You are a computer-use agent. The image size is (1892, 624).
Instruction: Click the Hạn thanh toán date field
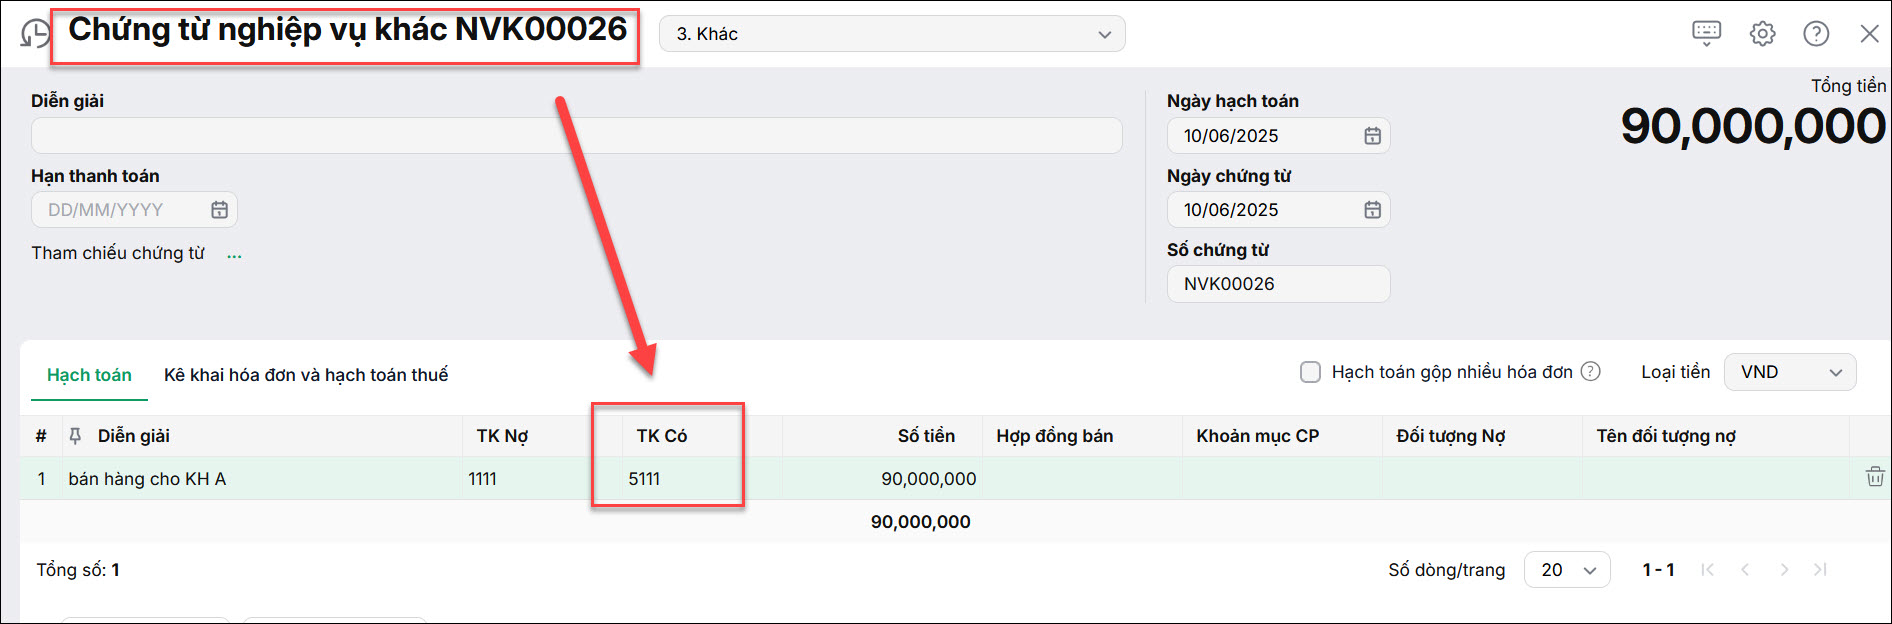[134, 210]
